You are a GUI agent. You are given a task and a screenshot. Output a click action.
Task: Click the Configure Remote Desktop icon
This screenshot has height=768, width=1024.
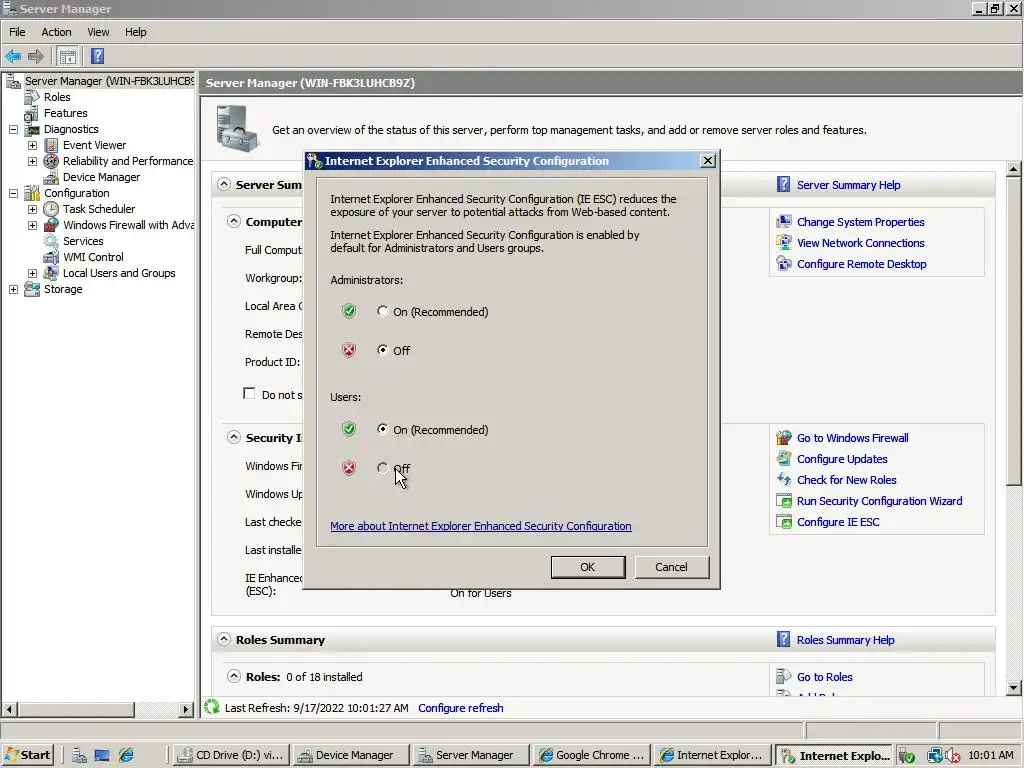(784, 264)
